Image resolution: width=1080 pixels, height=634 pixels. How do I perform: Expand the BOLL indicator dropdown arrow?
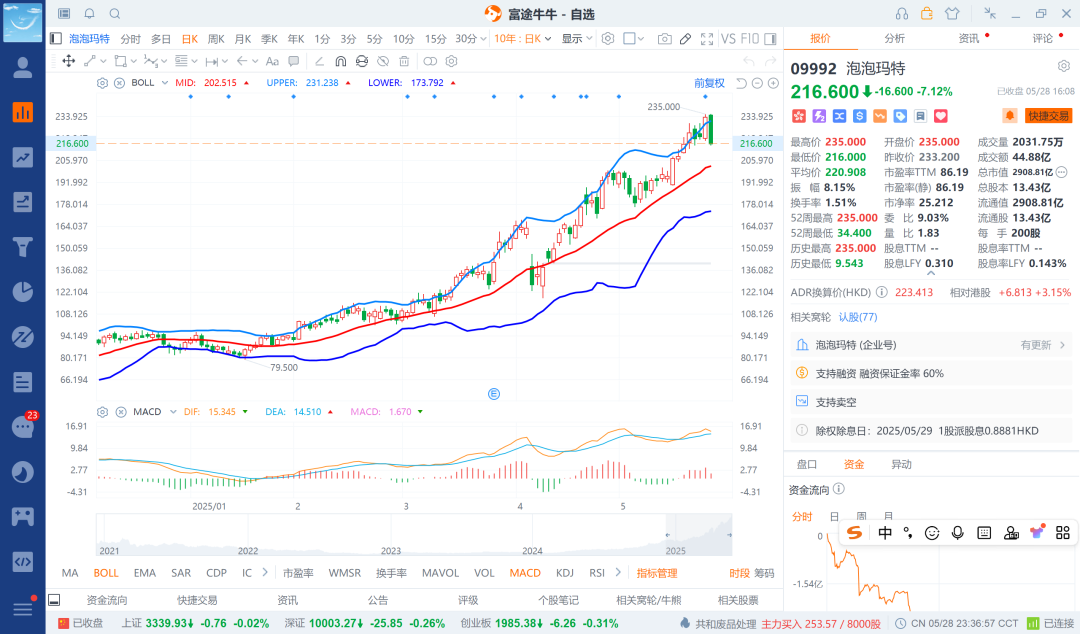[165, 83]
